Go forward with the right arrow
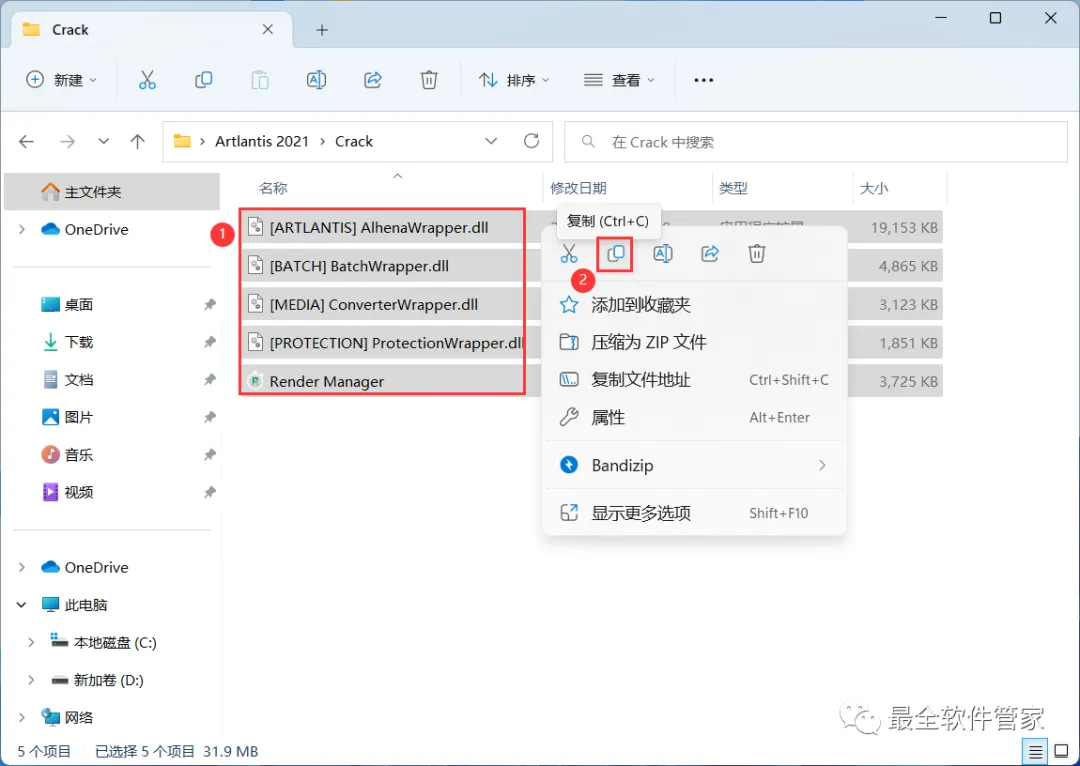The width and height of the screenshot is (1080, 766). [x=67, y=142]
